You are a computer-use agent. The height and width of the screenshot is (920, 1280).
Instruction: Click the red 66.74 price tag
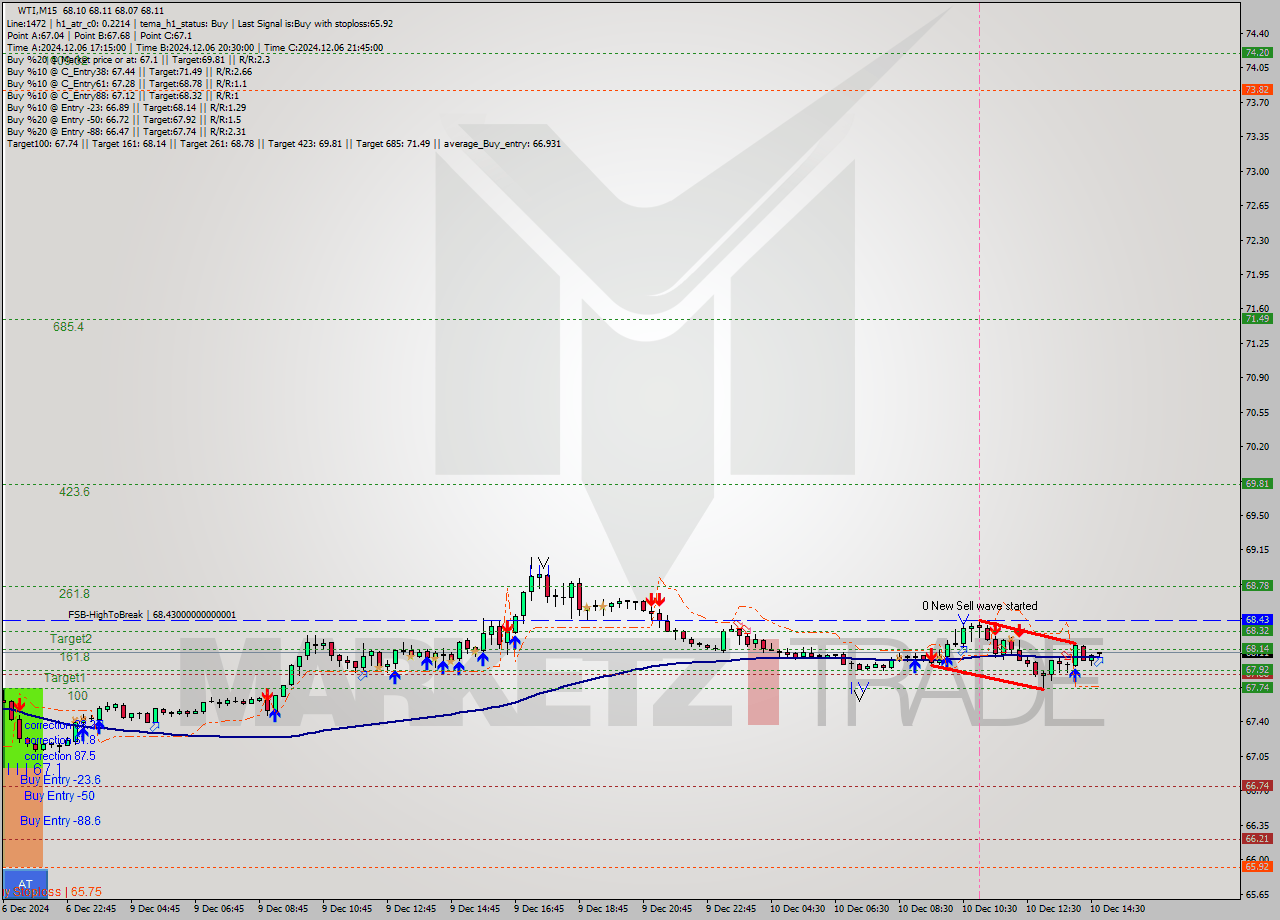pos(1257,786)
